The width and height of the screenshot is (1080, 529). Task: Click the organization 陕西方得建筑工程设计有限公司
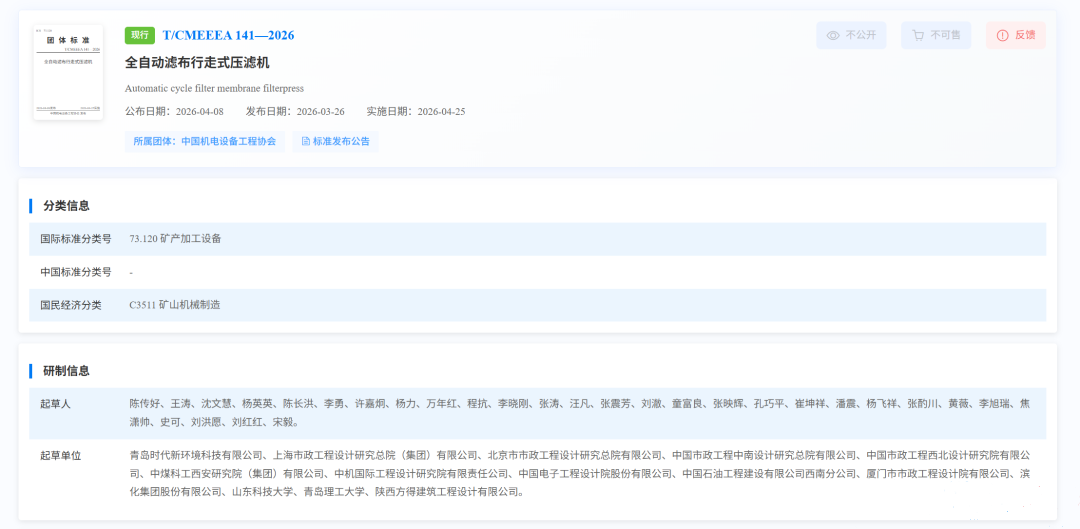446,492
